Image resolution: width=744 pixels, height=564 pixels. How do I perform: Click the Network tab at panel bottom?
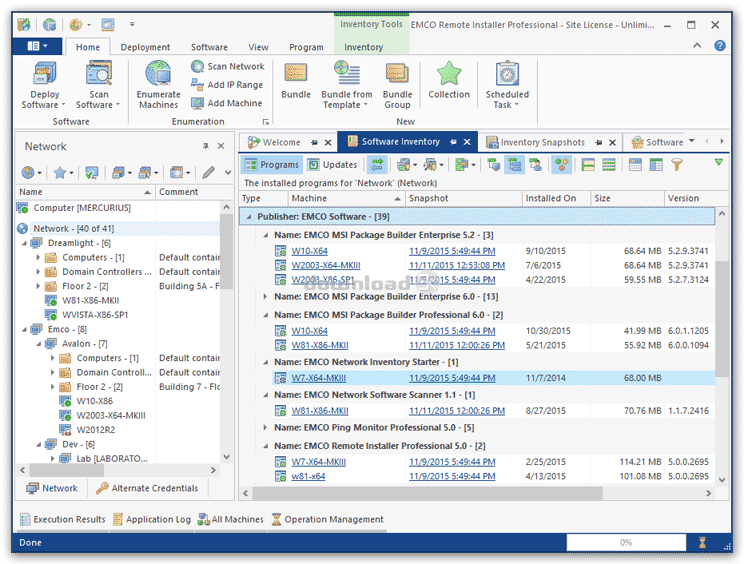[52, 488]
